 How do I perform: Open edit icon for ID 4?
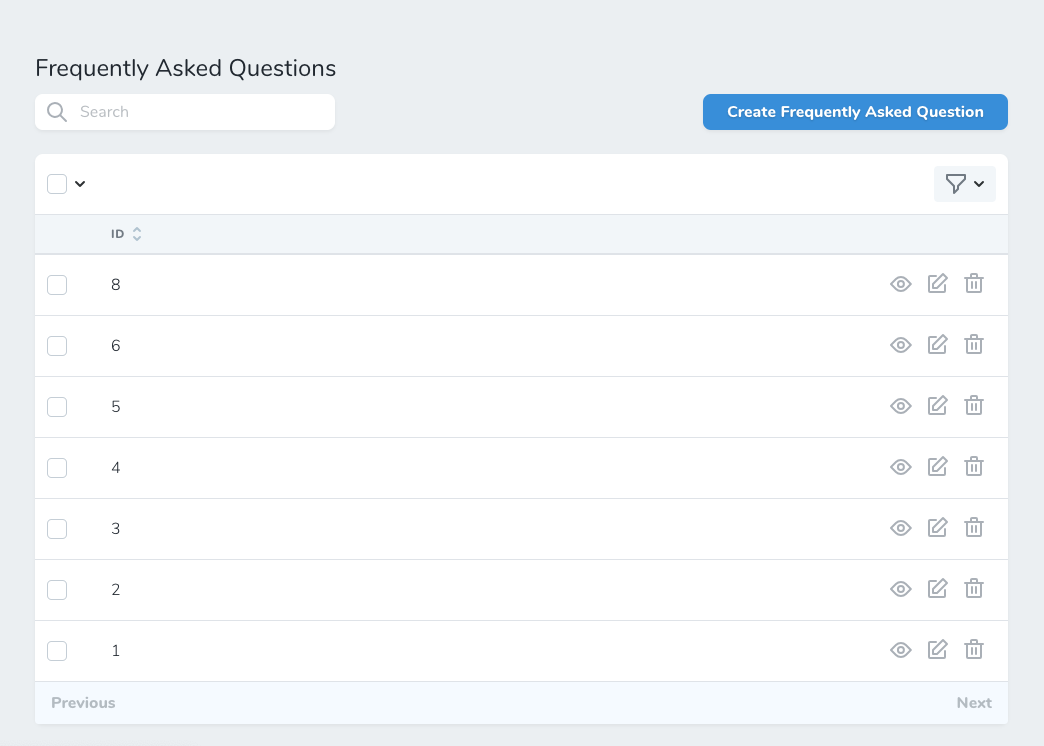coord(937,467)
